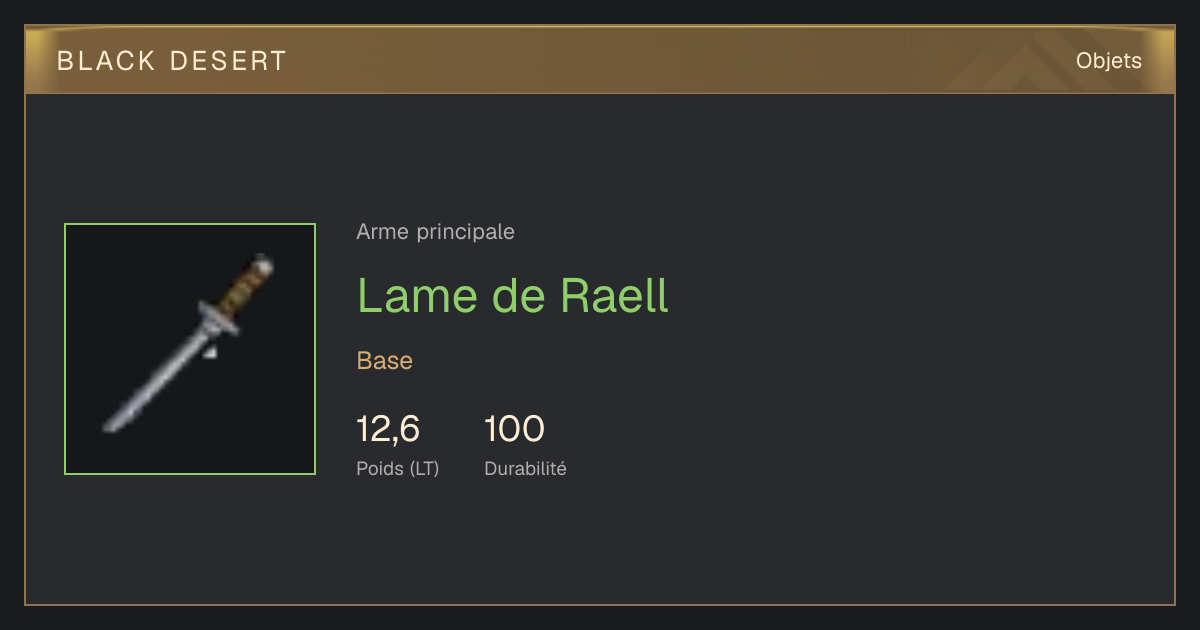Click the small white notch beside the blade
The height and width of the screenshot is (630, 1200).
click(x=211, y=352)
